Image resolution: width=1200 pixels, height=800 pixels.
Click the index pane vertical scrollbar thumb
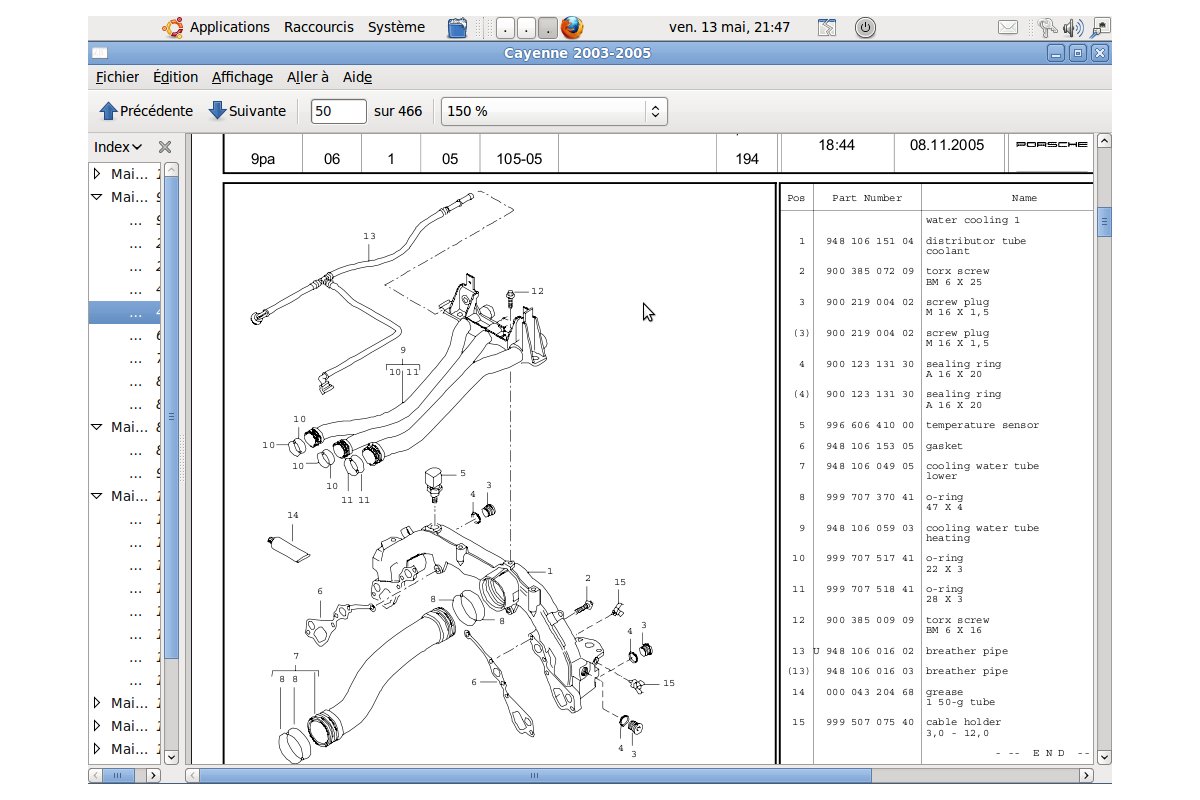[171, 417]
